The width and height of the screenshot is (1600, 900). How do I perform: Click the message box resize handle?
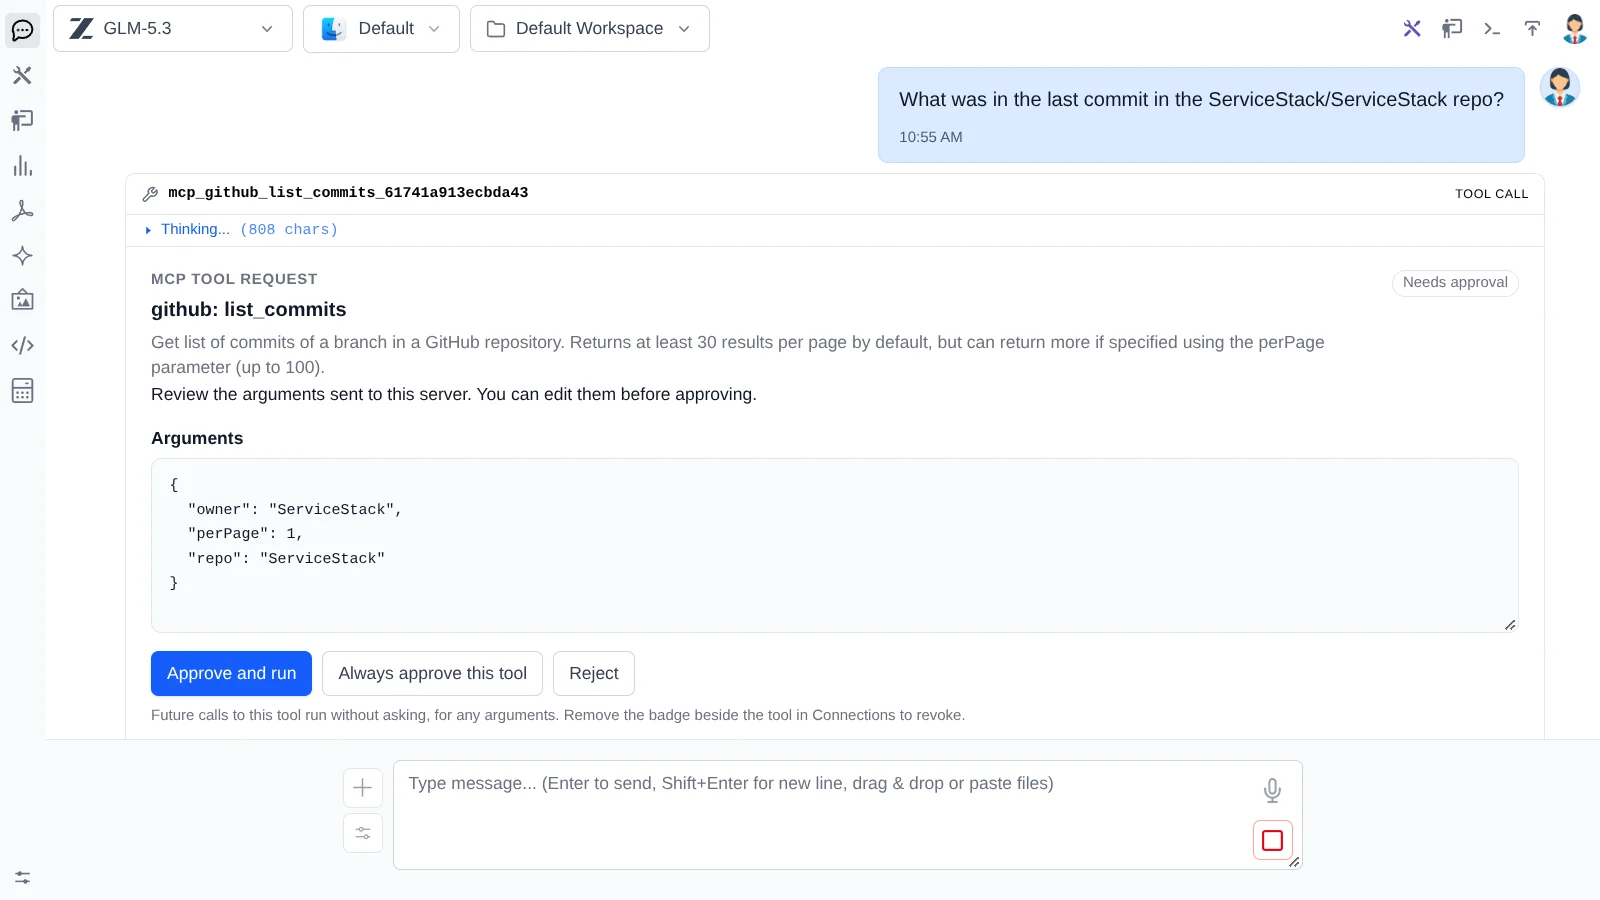pyautogui.click(x=1294, y=862)
